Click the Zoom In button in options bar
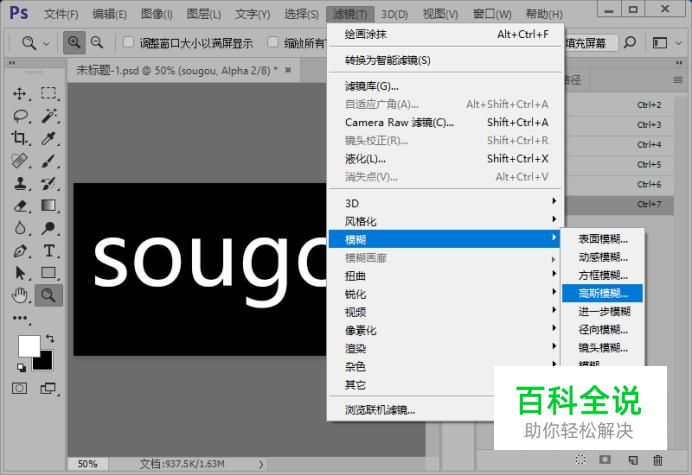 74,42
